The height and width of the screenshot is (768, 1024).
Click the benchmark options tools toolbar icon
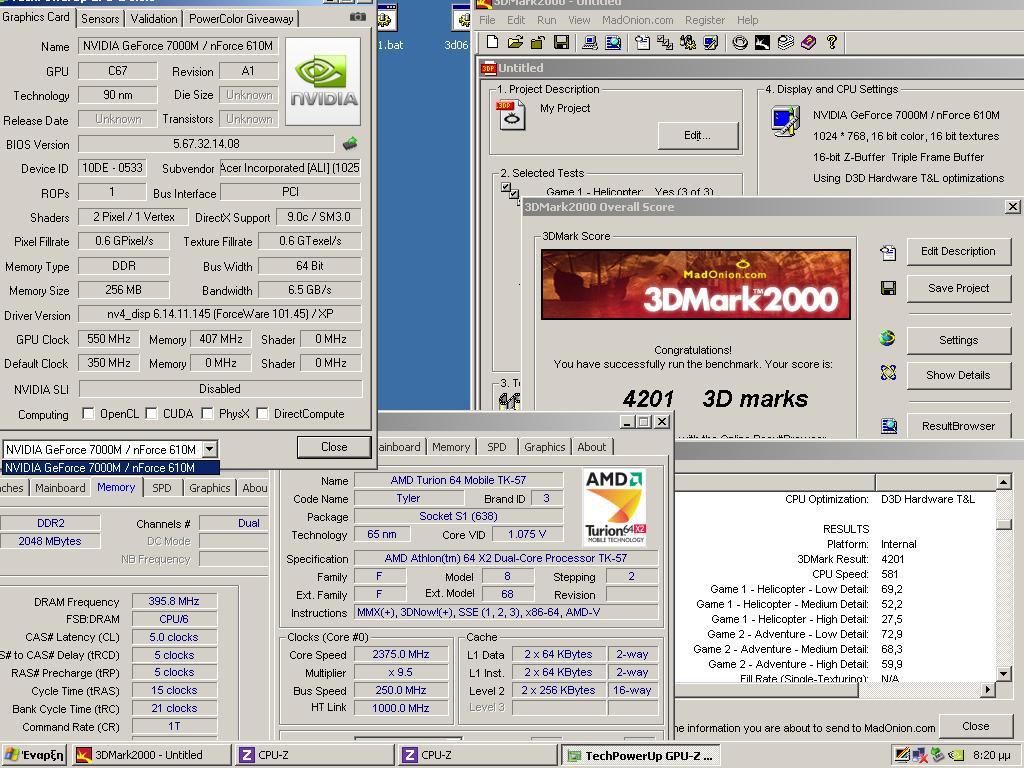click(x=688, y=43)
